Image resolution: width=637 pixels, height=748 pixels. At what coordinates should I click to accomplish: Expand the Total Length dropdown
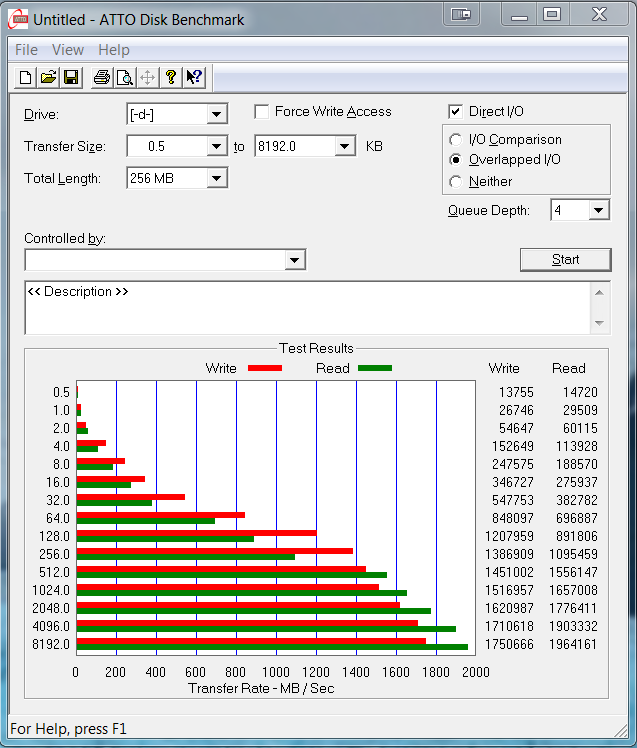click(216, 178)
